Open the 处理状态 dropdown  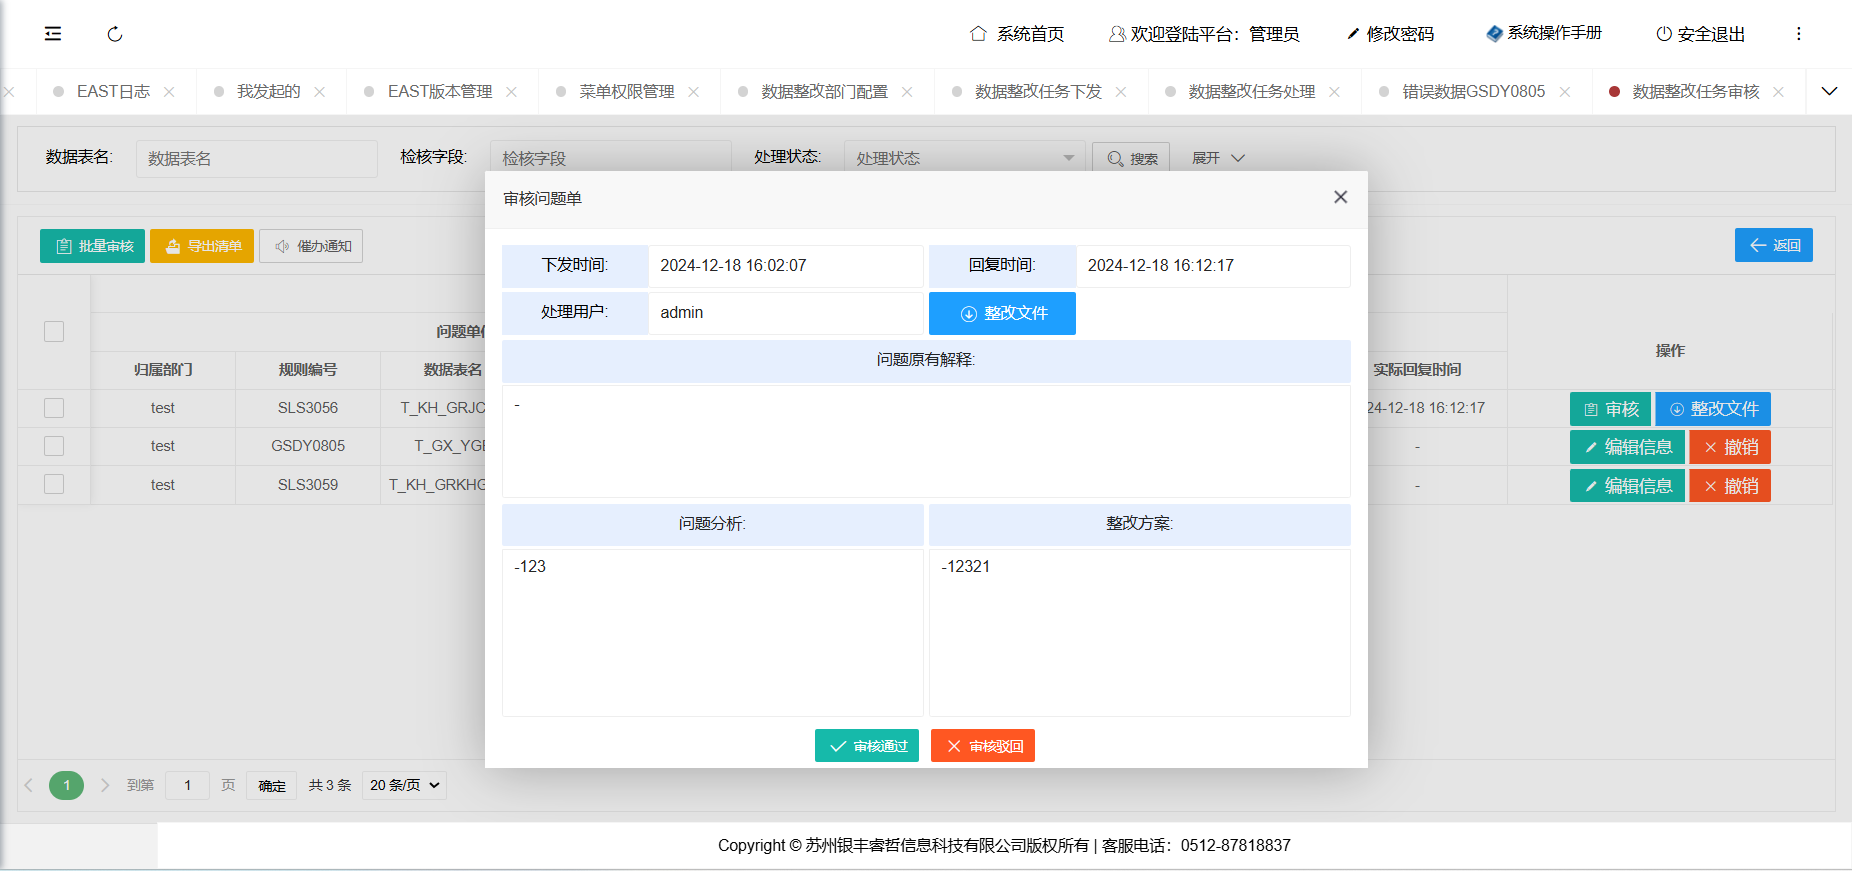click(964, 158)
